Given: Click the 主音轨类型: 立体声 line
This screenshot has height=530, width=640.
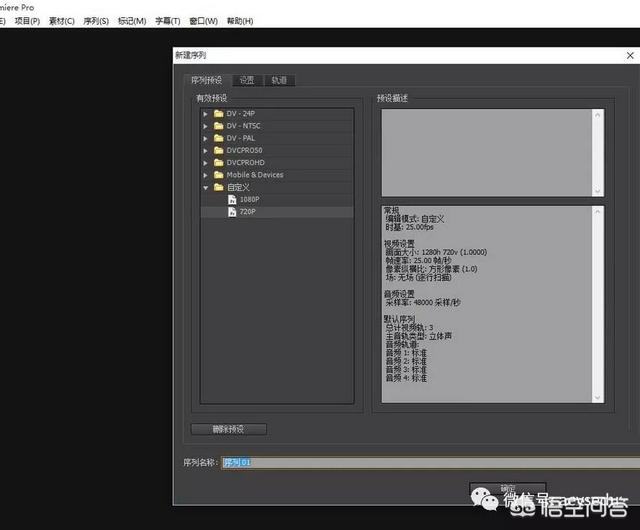Looking at the screenshot, I should click(x=419, y=336).
